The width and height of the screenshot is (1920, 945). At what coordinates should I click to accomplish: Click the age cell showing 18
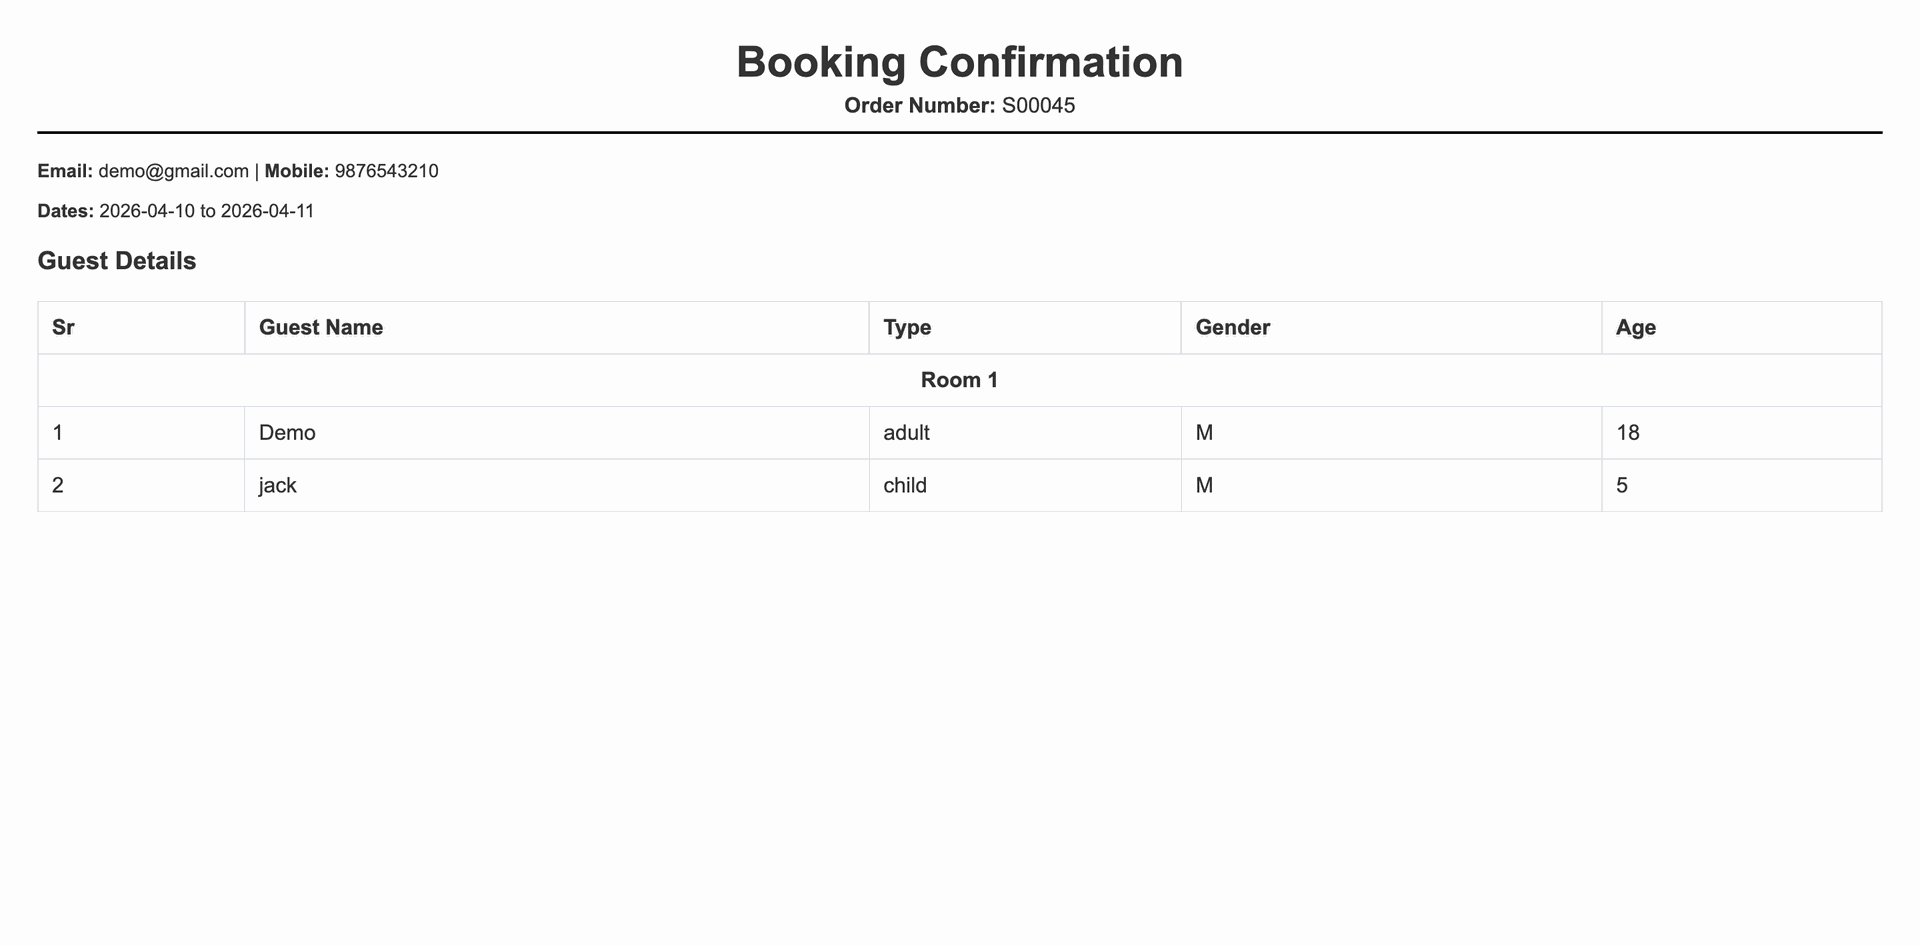pos(1742,433)
